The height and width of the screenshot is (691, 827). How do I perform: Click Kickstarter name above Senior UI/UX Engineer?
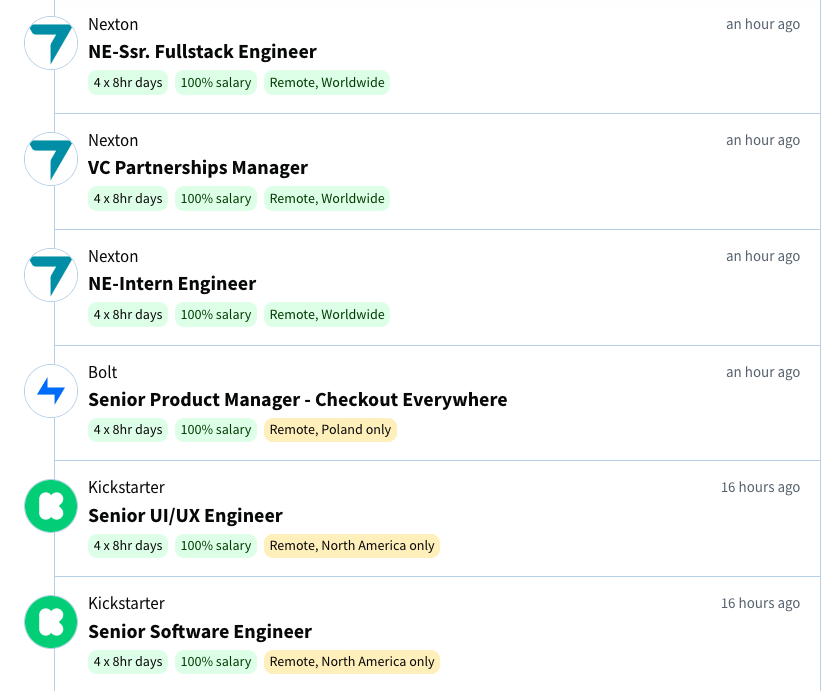126,488
